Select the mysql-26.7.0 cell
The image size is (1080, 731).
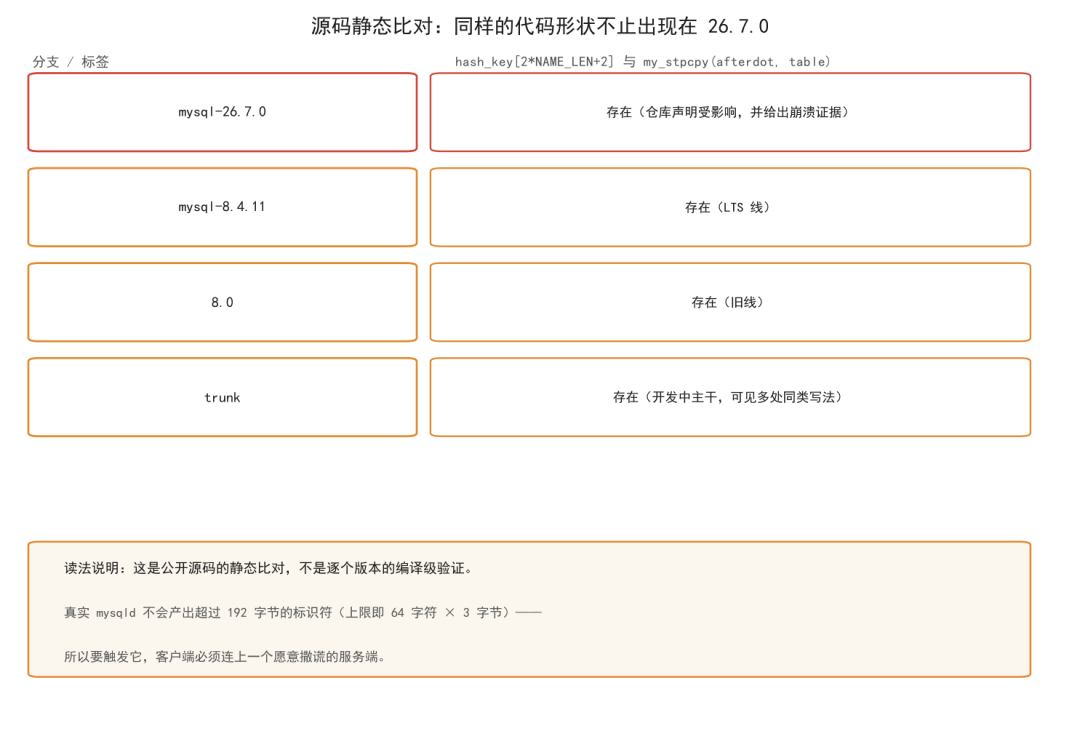pos(222,112)
